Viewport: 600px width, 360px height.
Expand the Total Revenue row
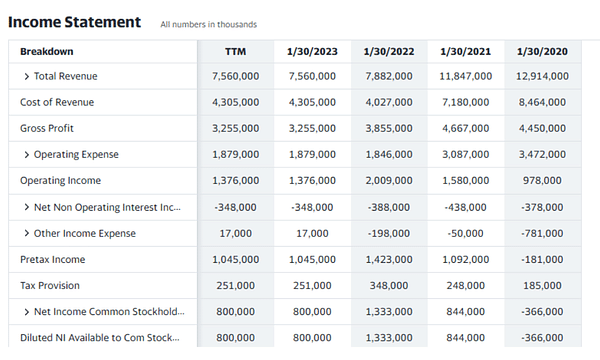coord(26,77)
